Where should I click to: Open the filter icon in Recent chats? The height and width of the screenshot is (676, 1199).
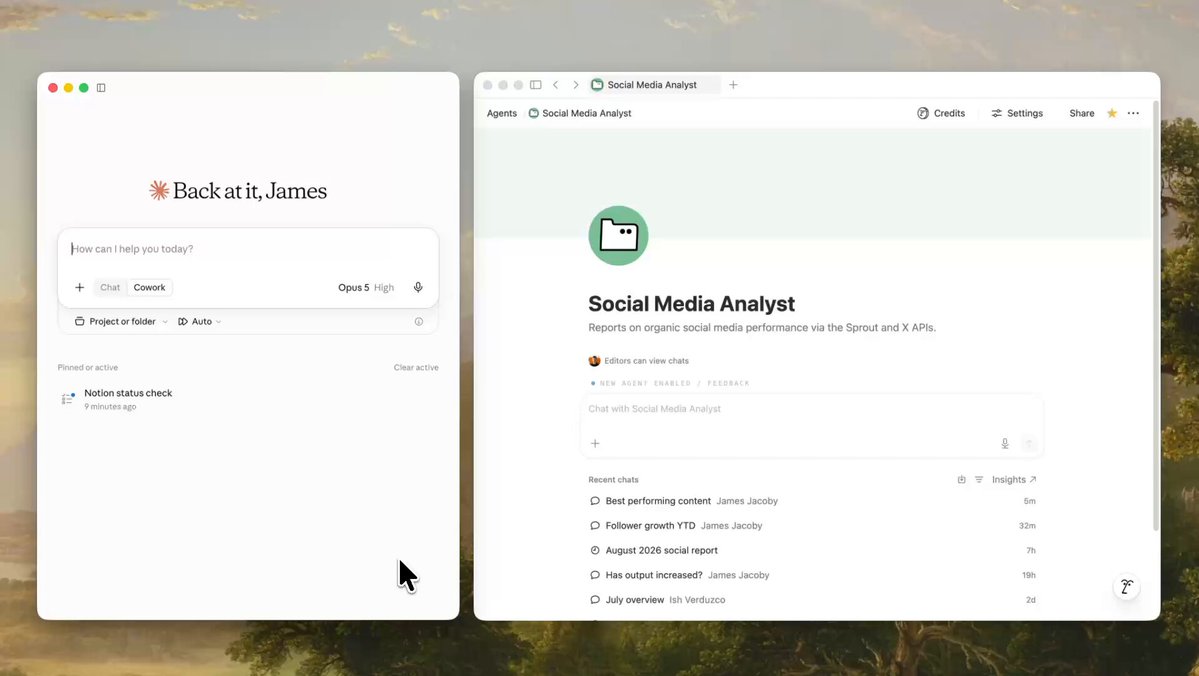(979, 479)
